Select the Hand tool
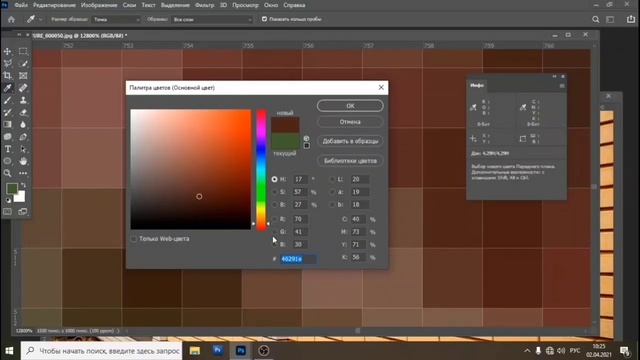Image resolution: width=640 pixels, height=360 pixels. click(23, 161)
